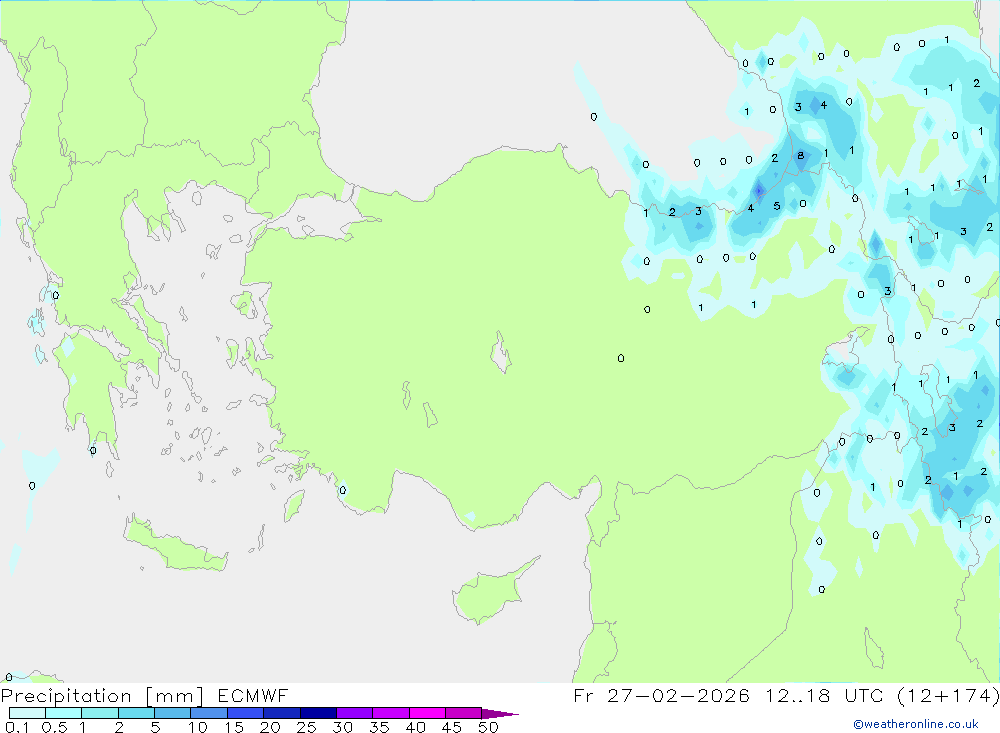Click the 25–30 mm navy legend swatch

click(318, 713)
